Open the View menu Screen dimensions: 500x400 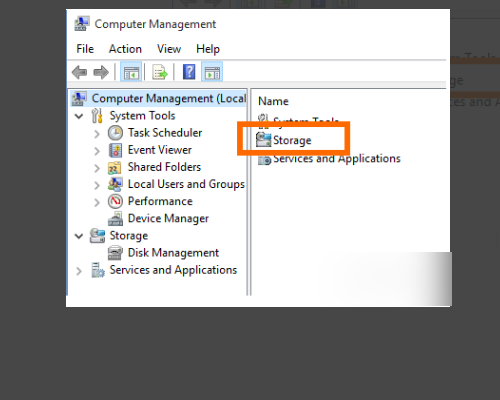coord(169,49)
